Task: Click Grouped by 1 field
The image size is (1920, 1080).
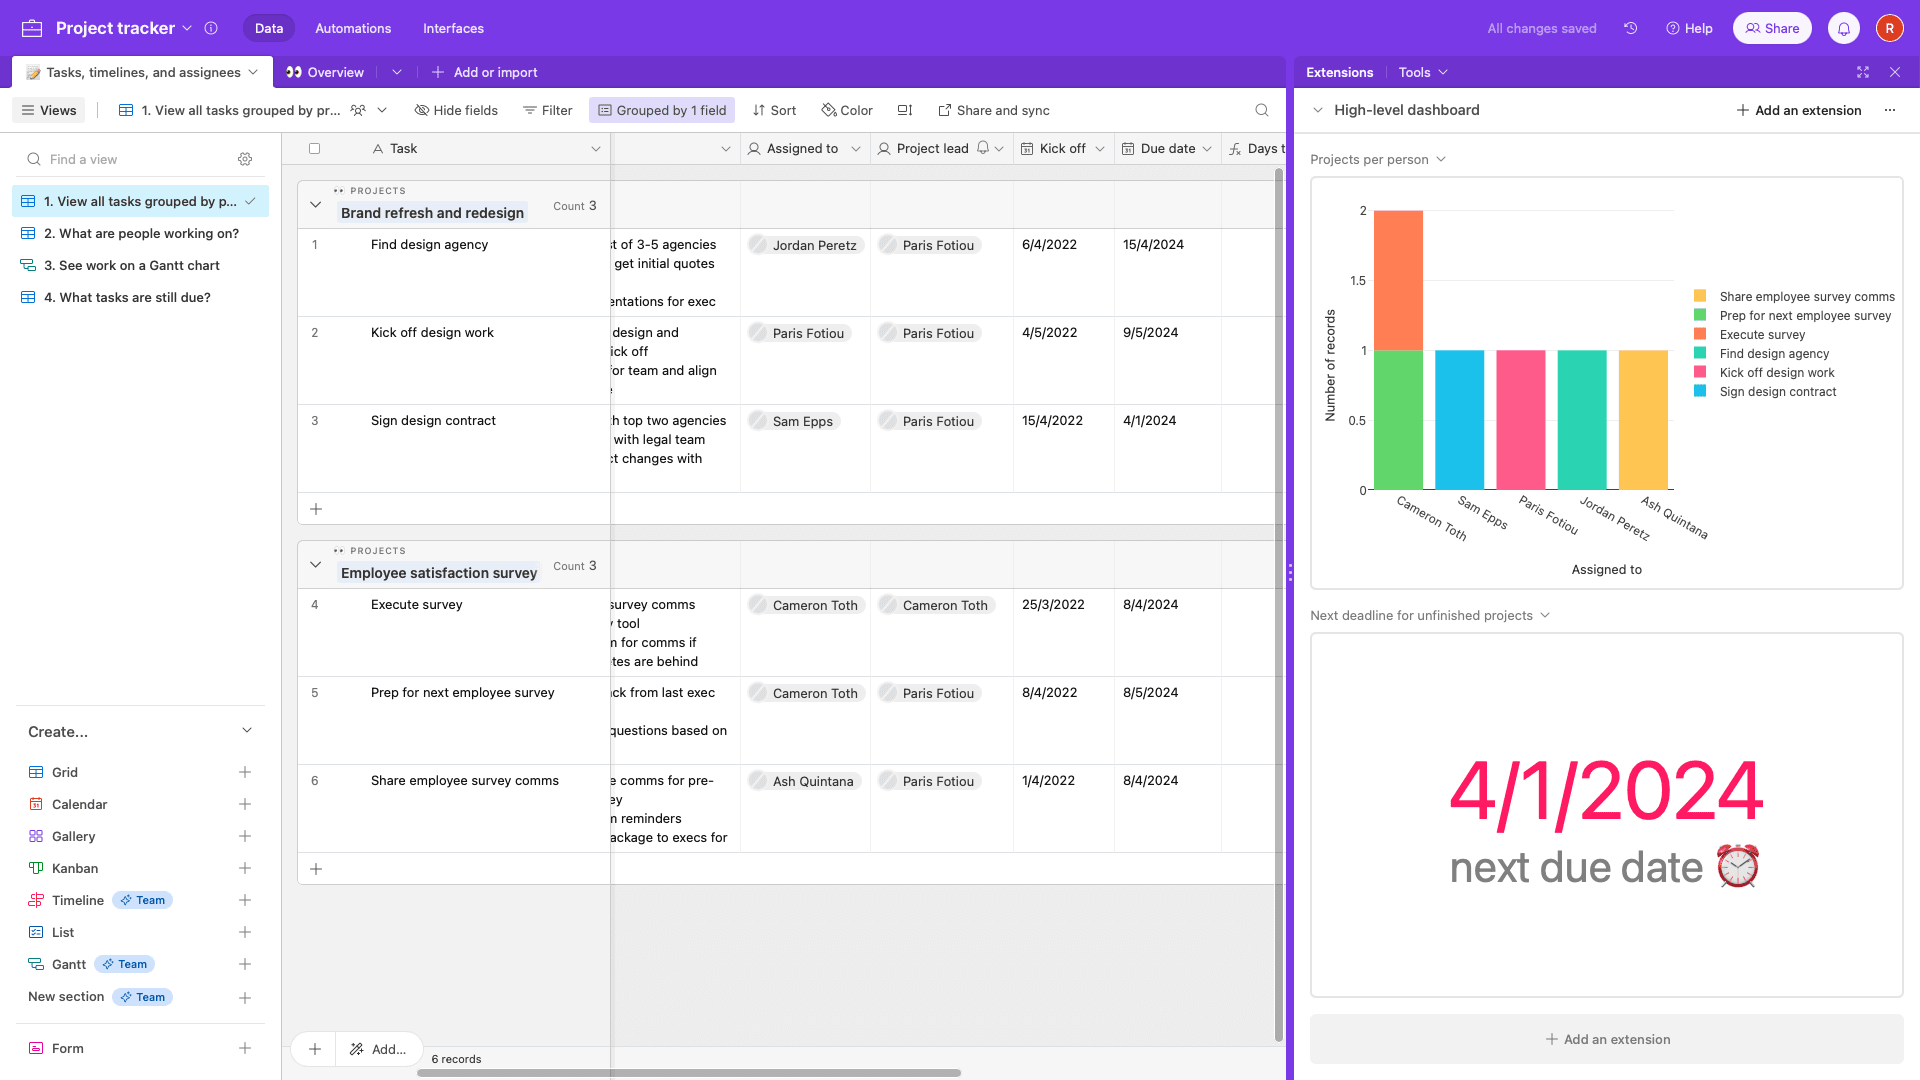Action: [x=662, y=110]
